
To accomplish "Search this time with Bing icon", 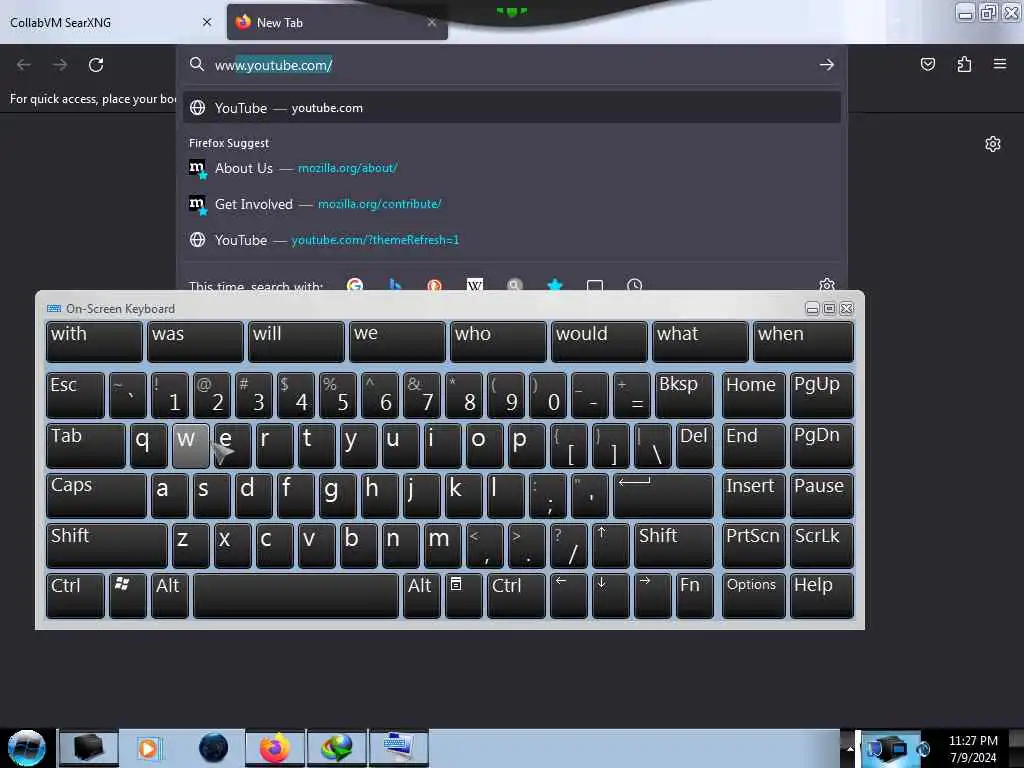I will coord(394,285).
